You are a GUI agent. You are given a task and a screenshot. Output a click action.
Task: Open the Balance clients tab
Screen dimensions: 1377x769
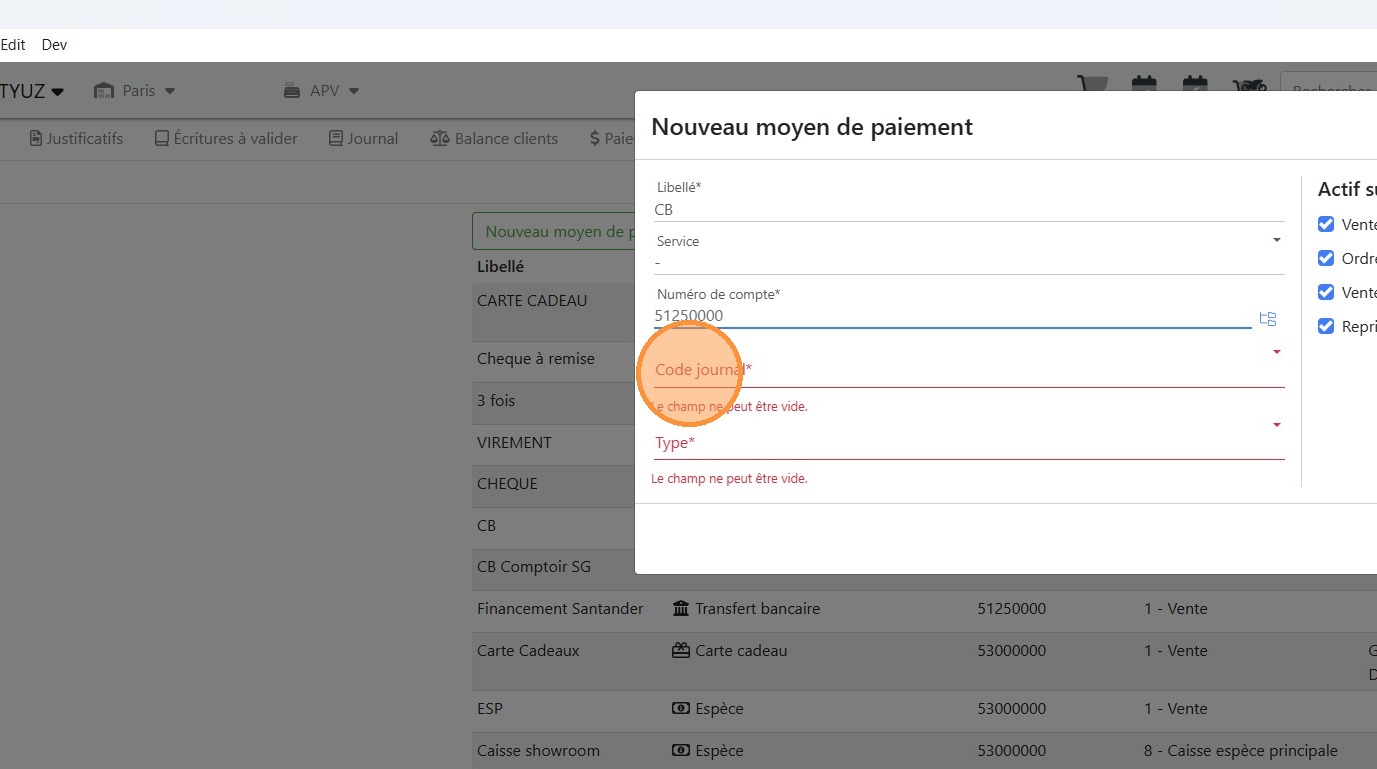coord(494,139)
